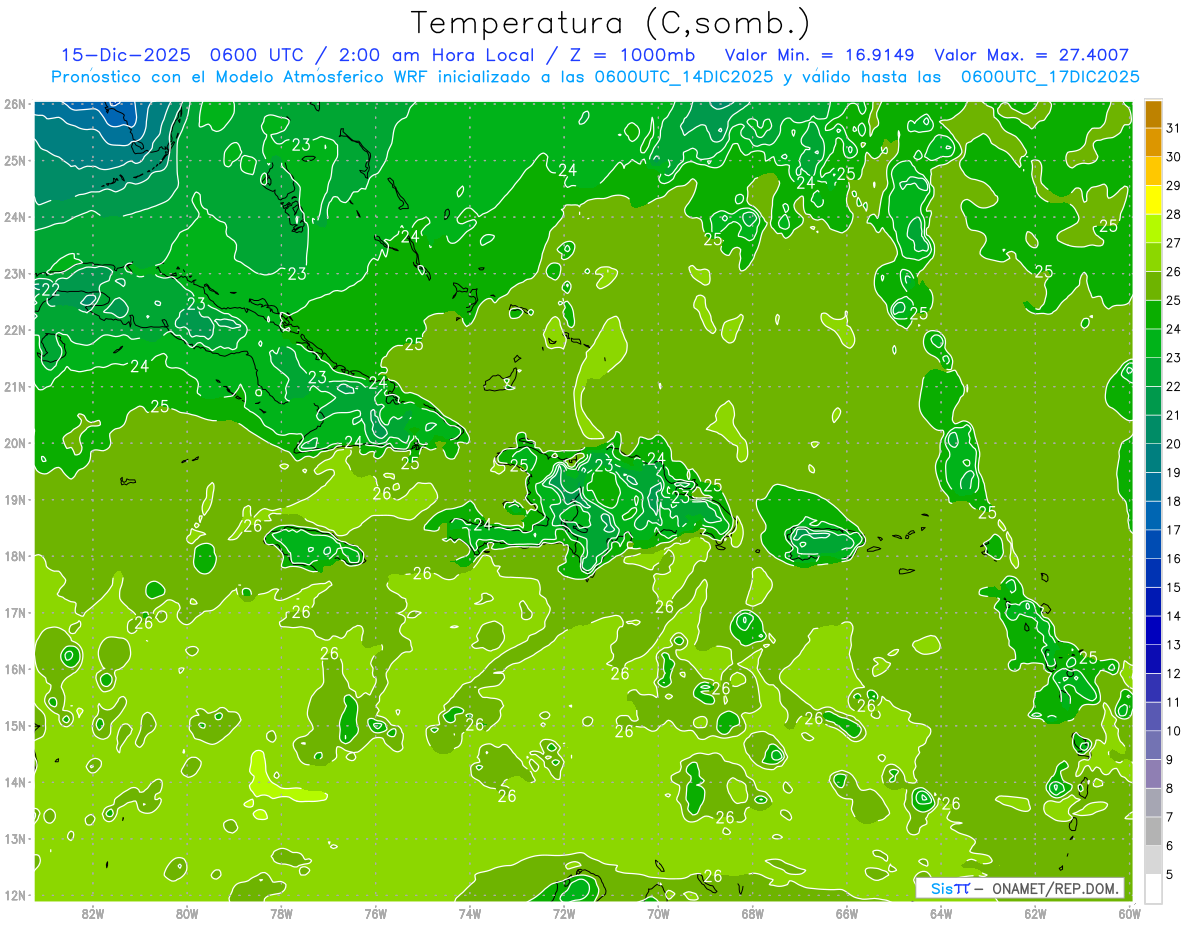Click "Valor Max. = 27.4007"
This screenshot has width=1200, height=927.
1031,55
